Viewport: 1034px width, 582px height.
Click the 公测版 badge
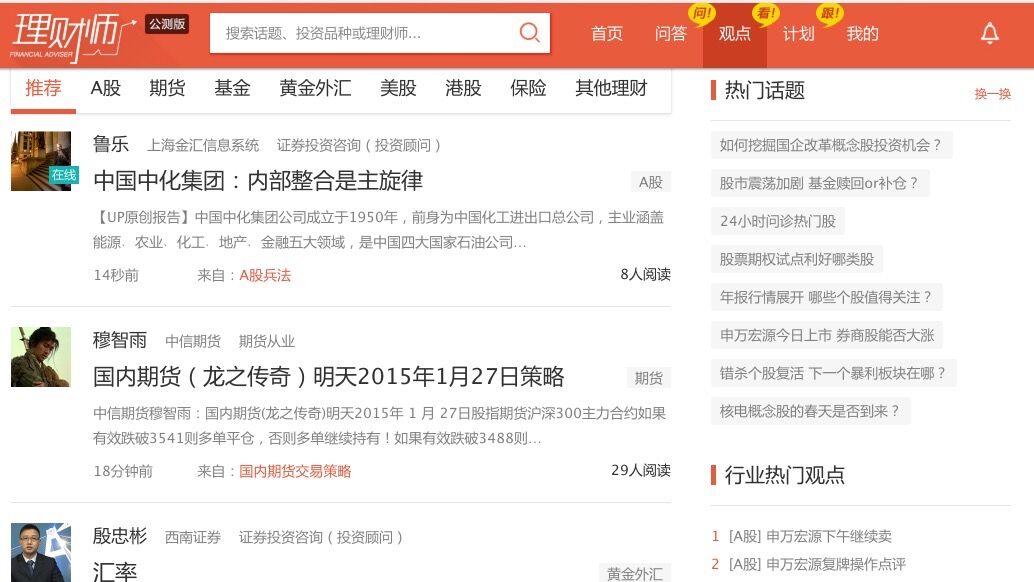coord(167,24)
